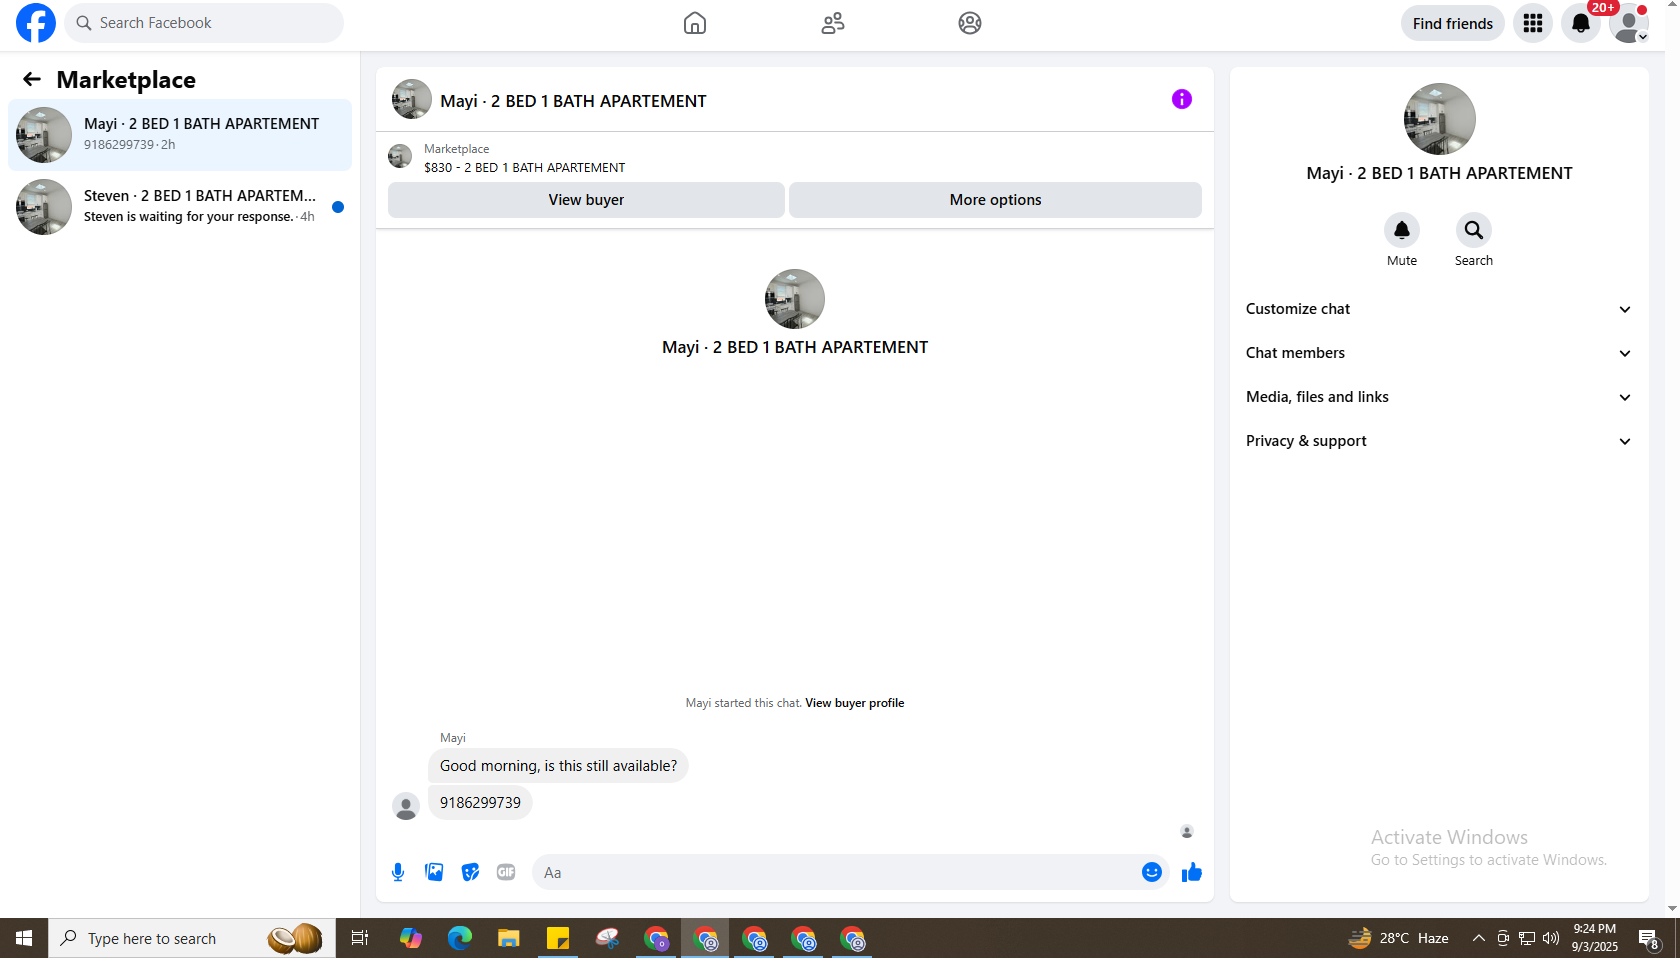Open the View buyer profile link
Viewport: 1680px width, 958px height.
coord(854,703)
